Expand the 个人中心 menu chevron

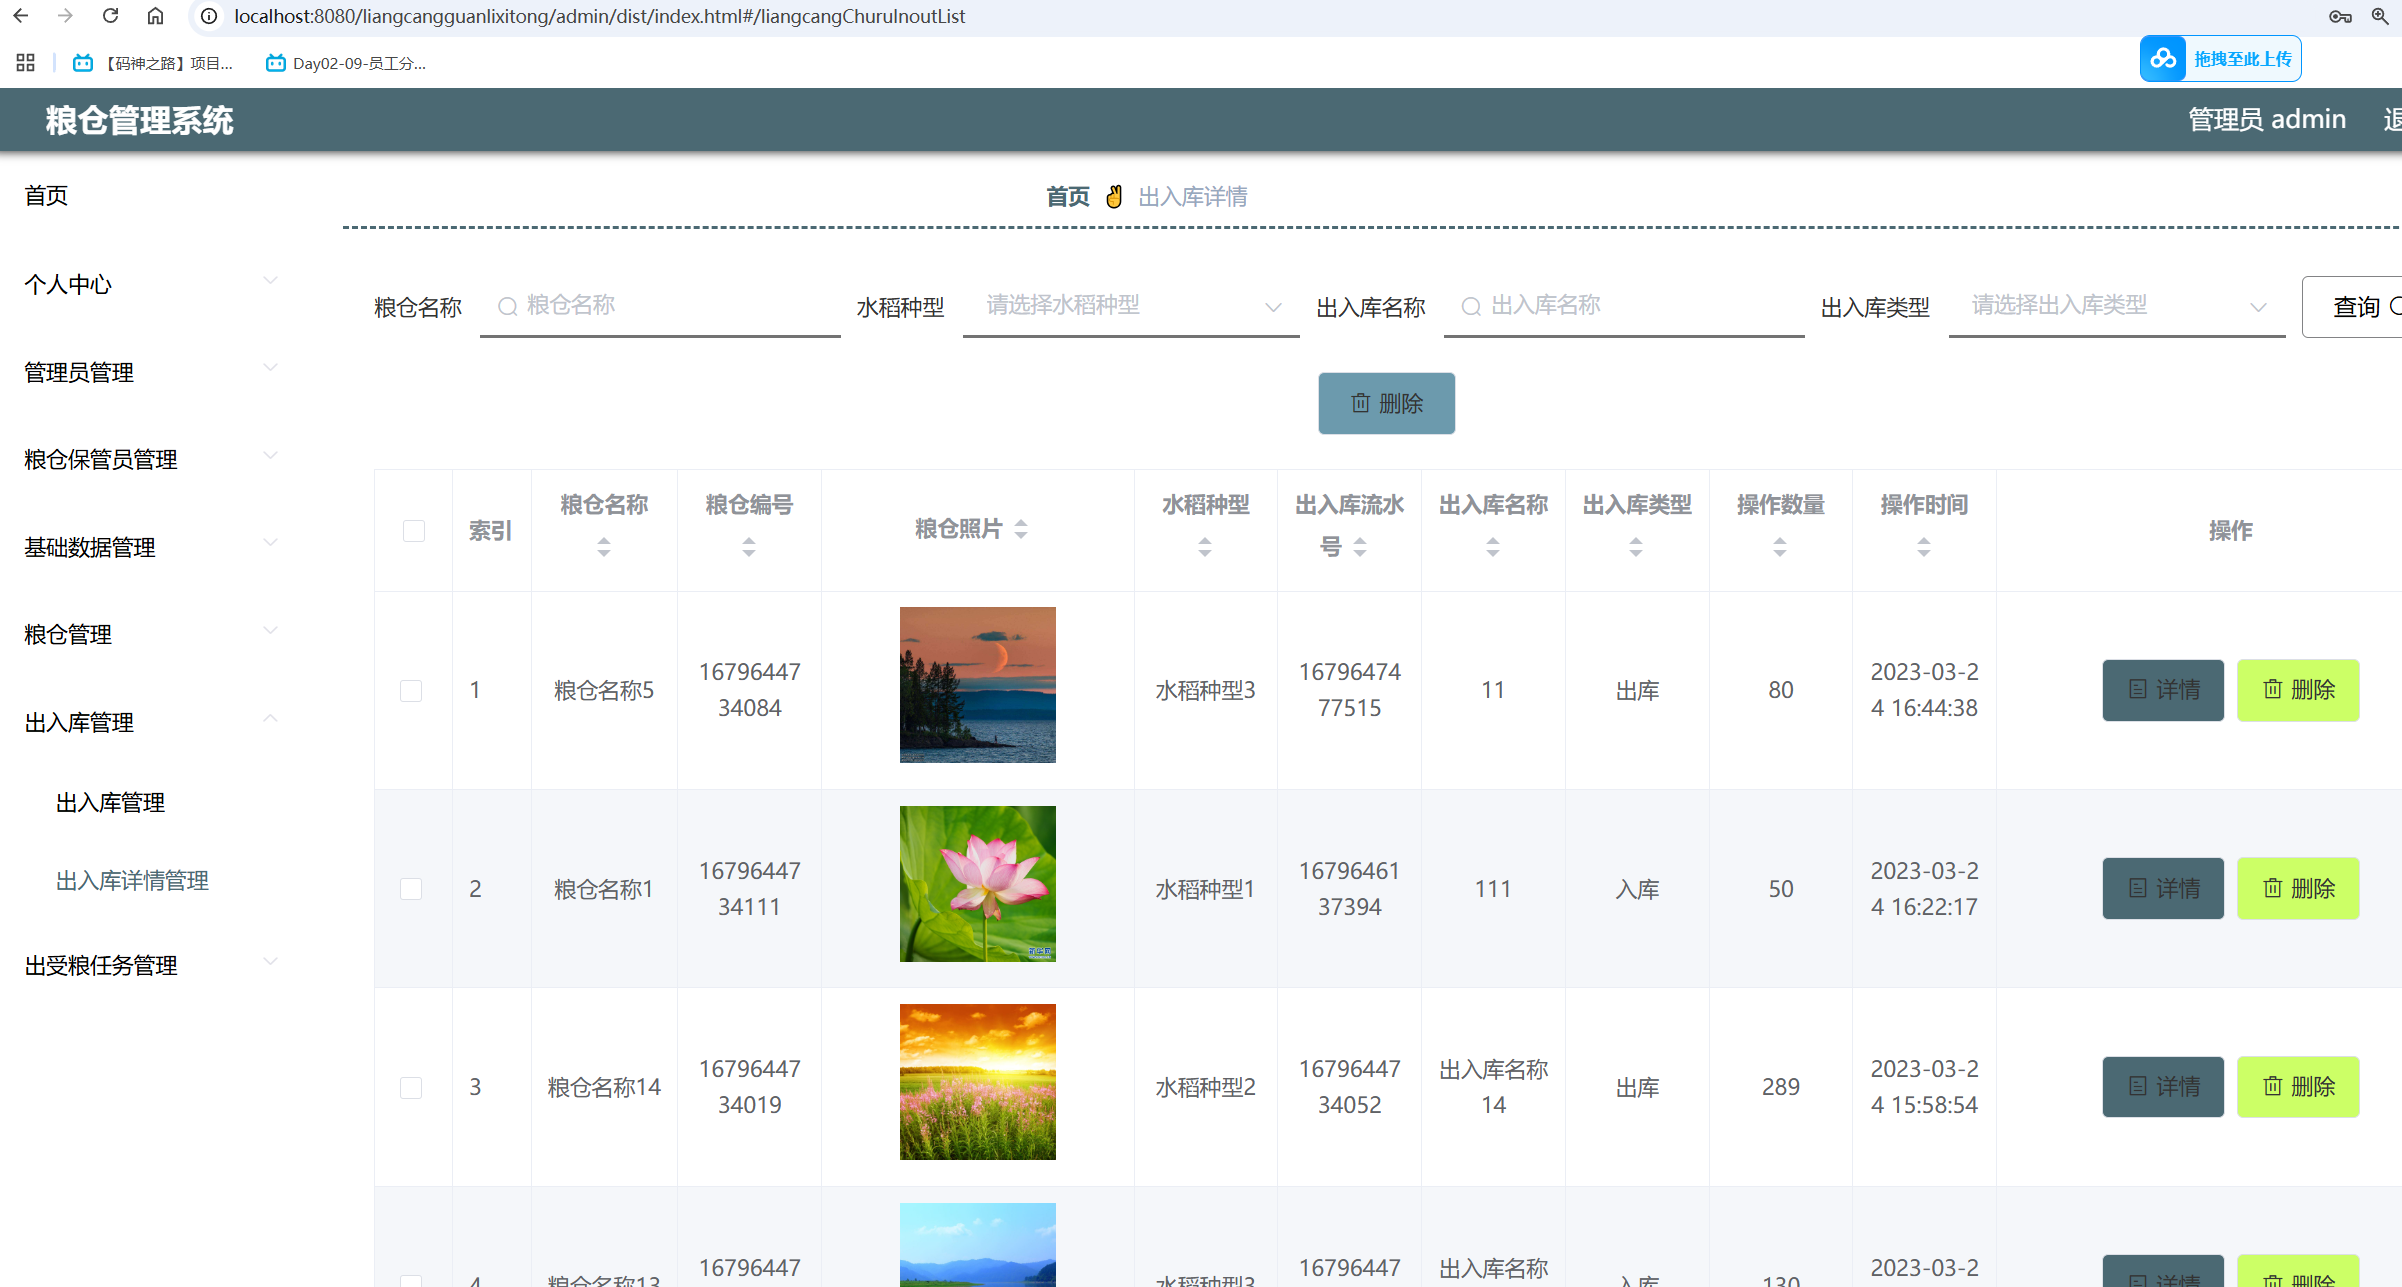click(270, 281)
